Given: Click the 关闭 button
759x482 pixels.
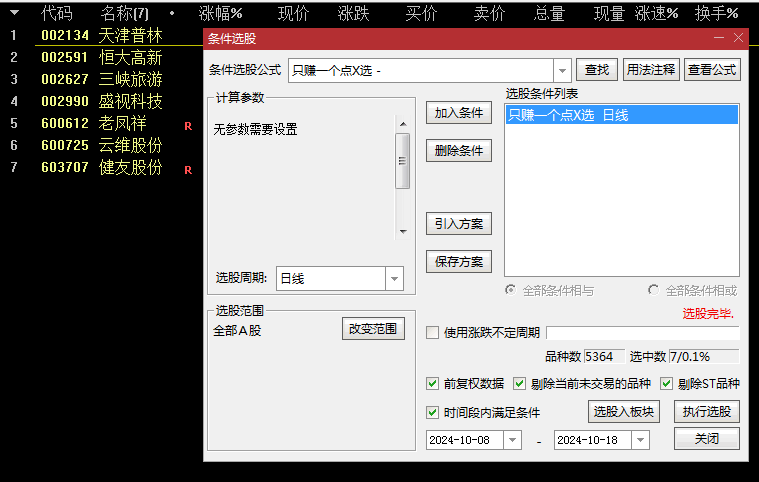Looking at the screenshot, I should tap(707, 438).
